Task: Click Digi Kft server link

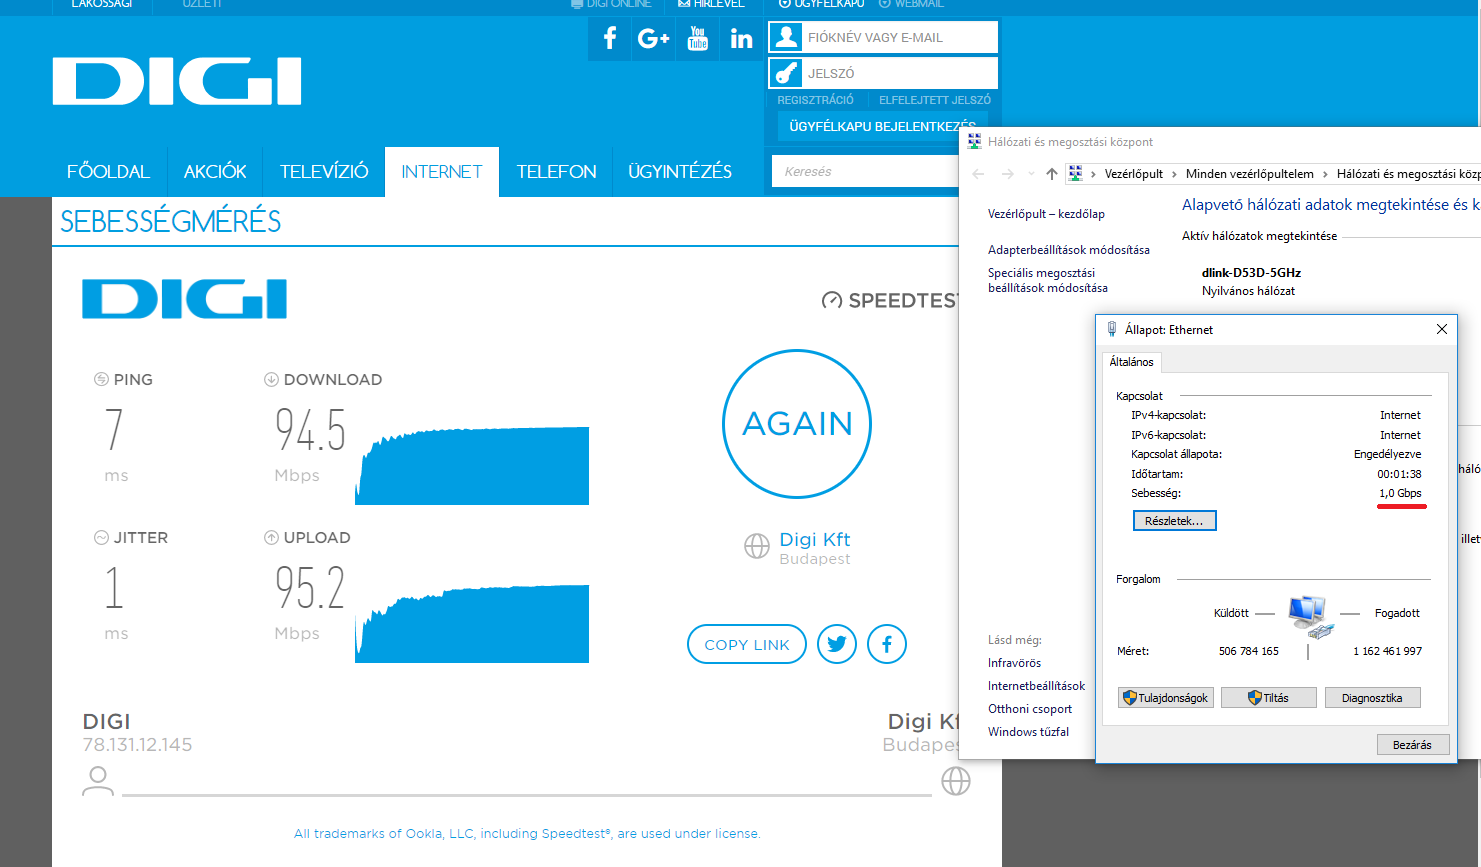Action: coord(815,540)
